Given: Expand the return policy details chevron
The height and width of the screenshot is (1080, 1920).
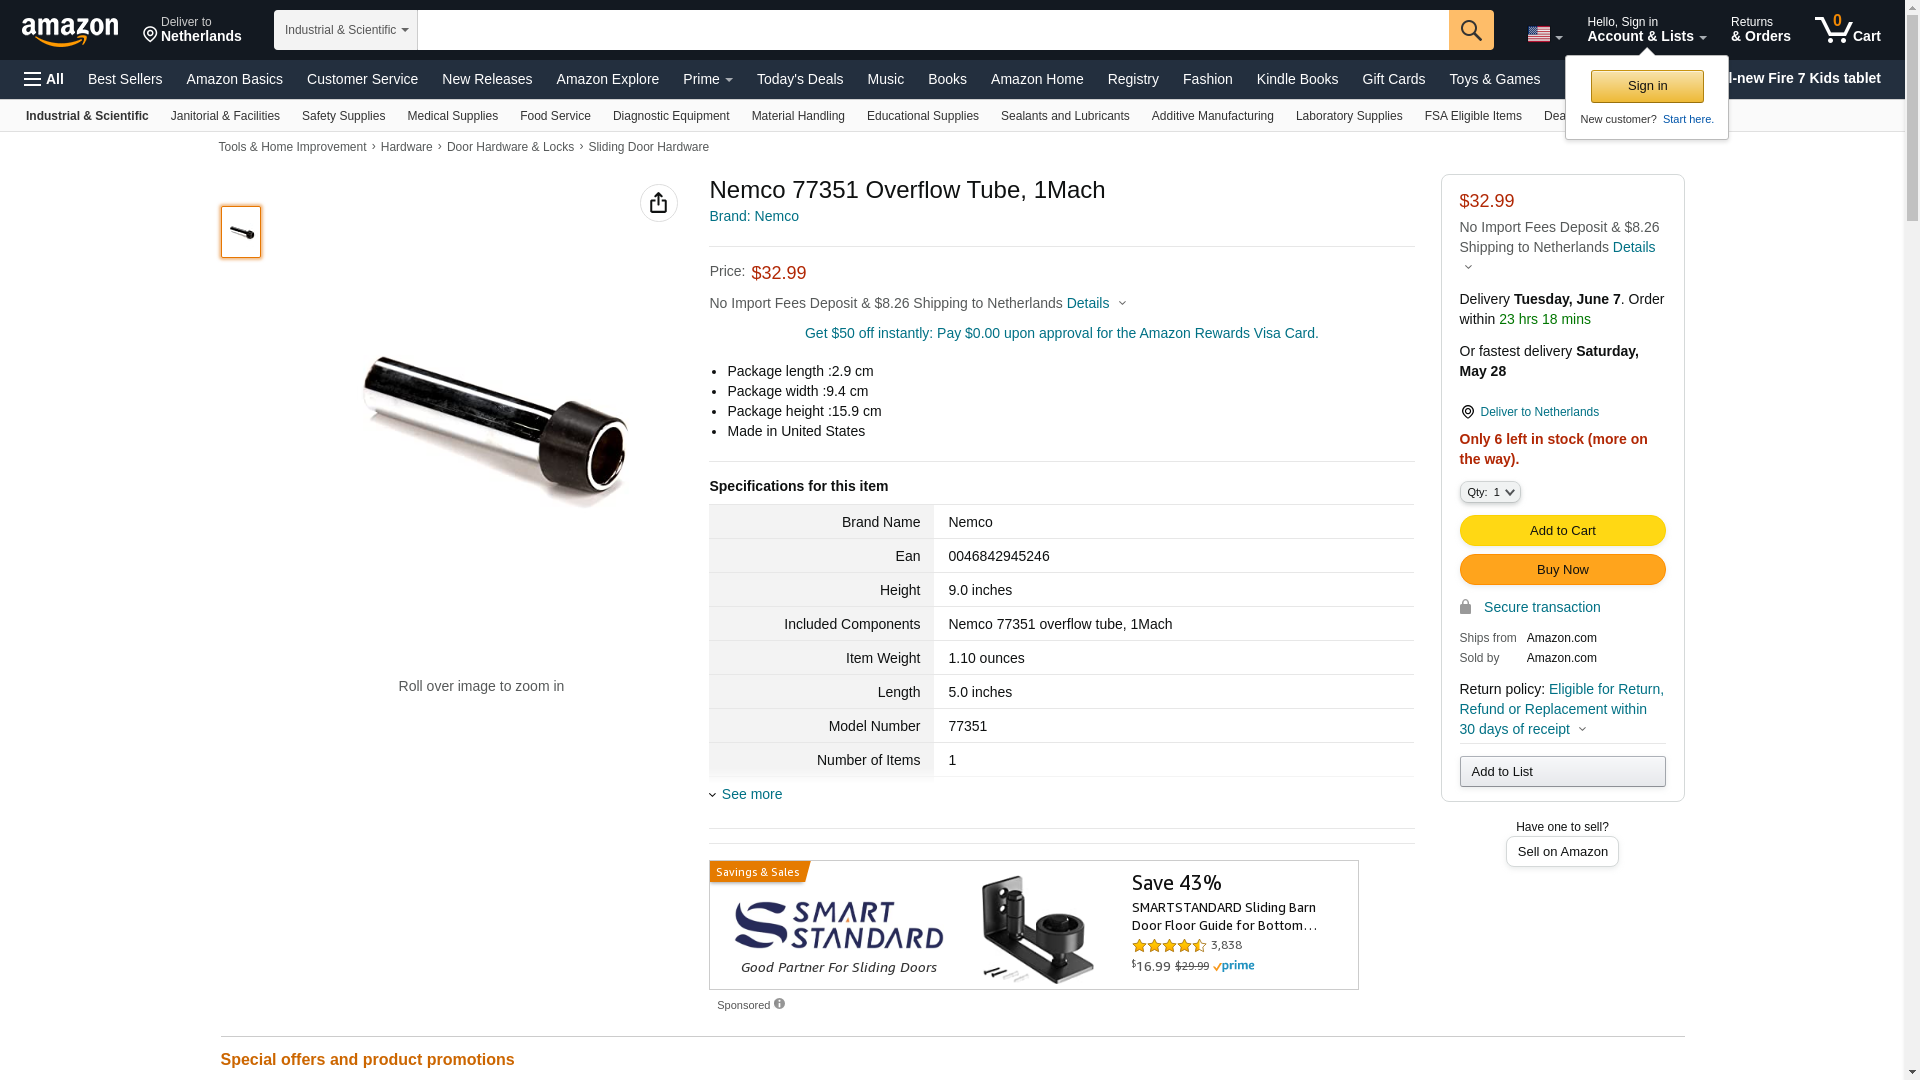Looking at the screenshot, I should tap(1582, 729).
